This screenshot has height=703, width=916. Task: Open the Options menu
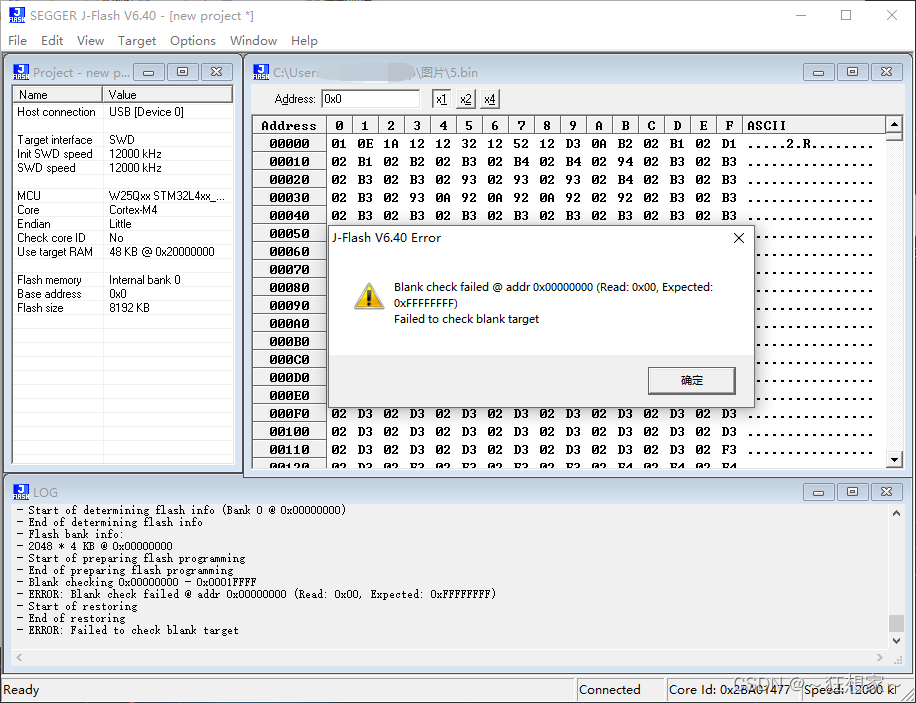click(193, 41)
